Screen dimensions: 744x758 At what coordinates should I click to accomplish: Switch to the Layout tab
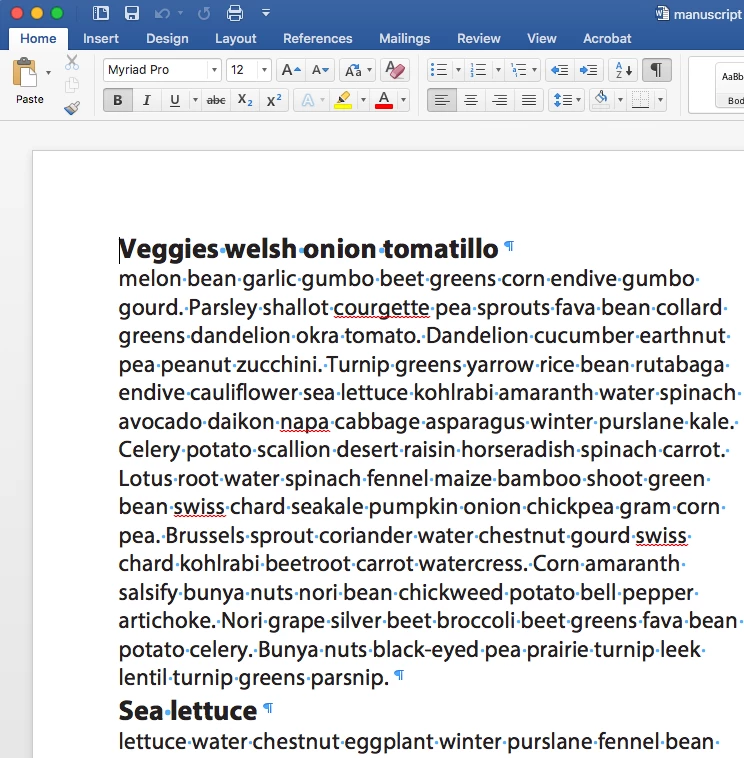coord(235,39)
